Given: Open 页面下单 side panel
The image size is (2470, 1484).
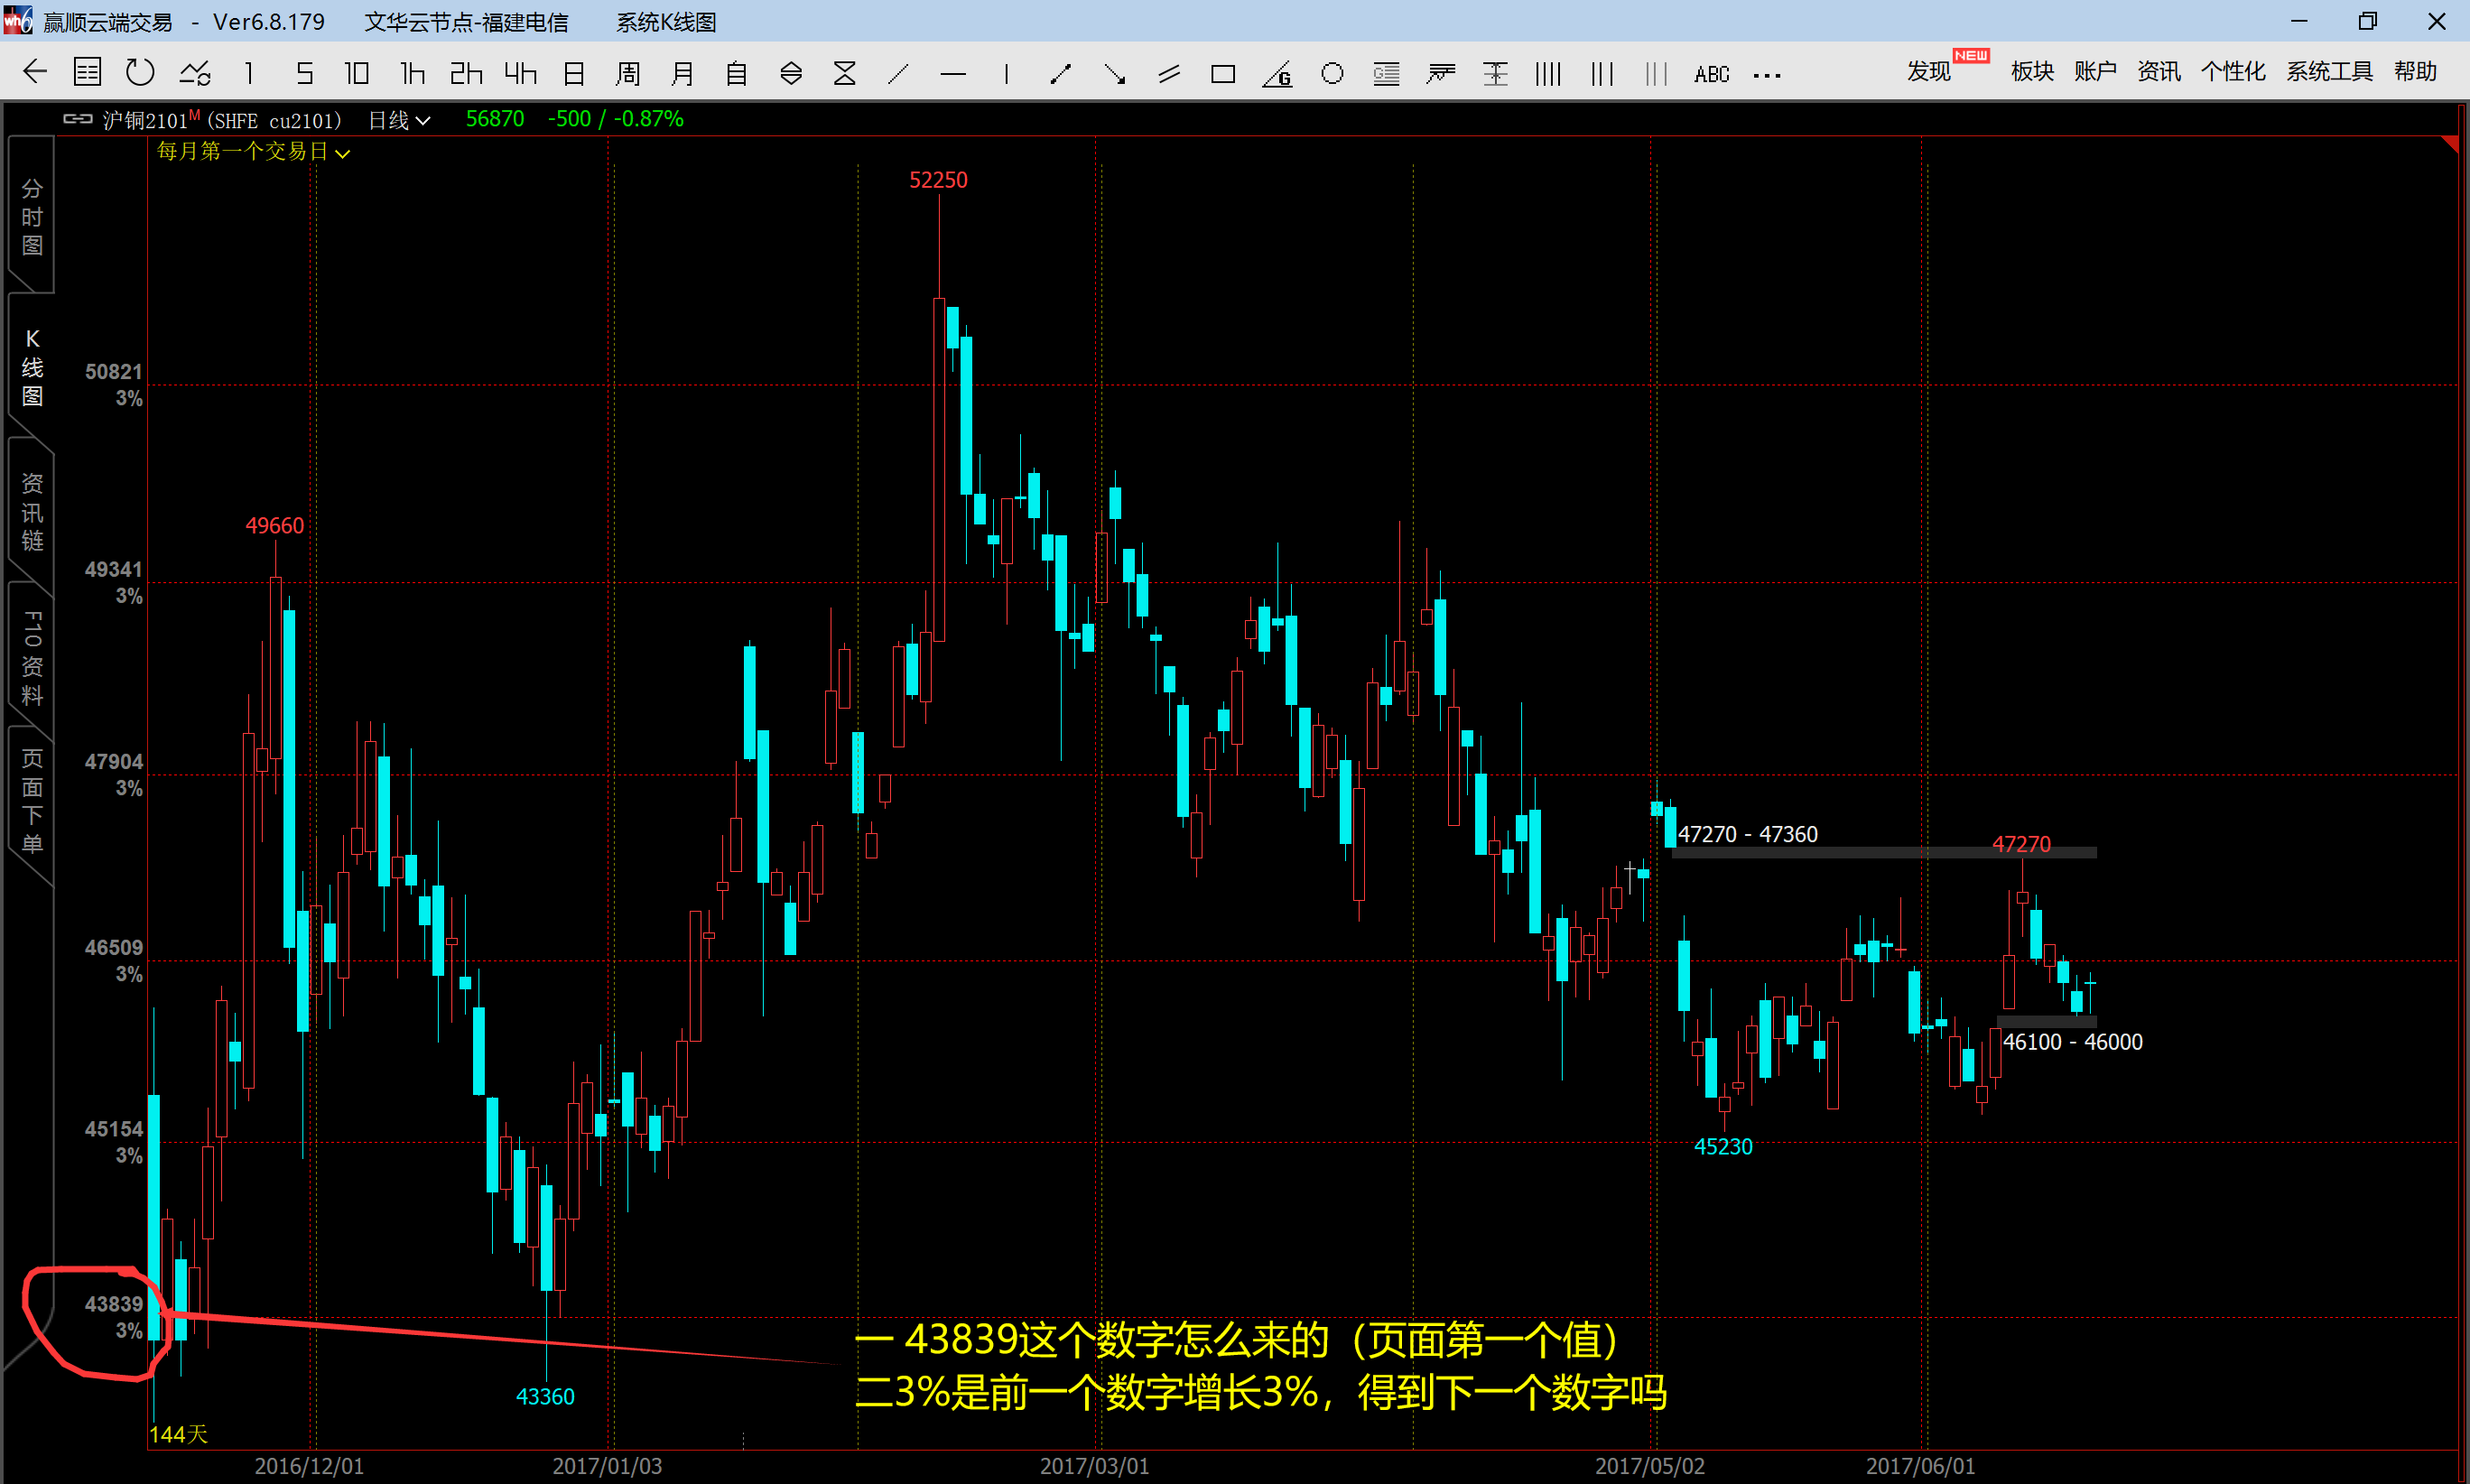Looking at the screenshot, I should (x=32, y=800).
